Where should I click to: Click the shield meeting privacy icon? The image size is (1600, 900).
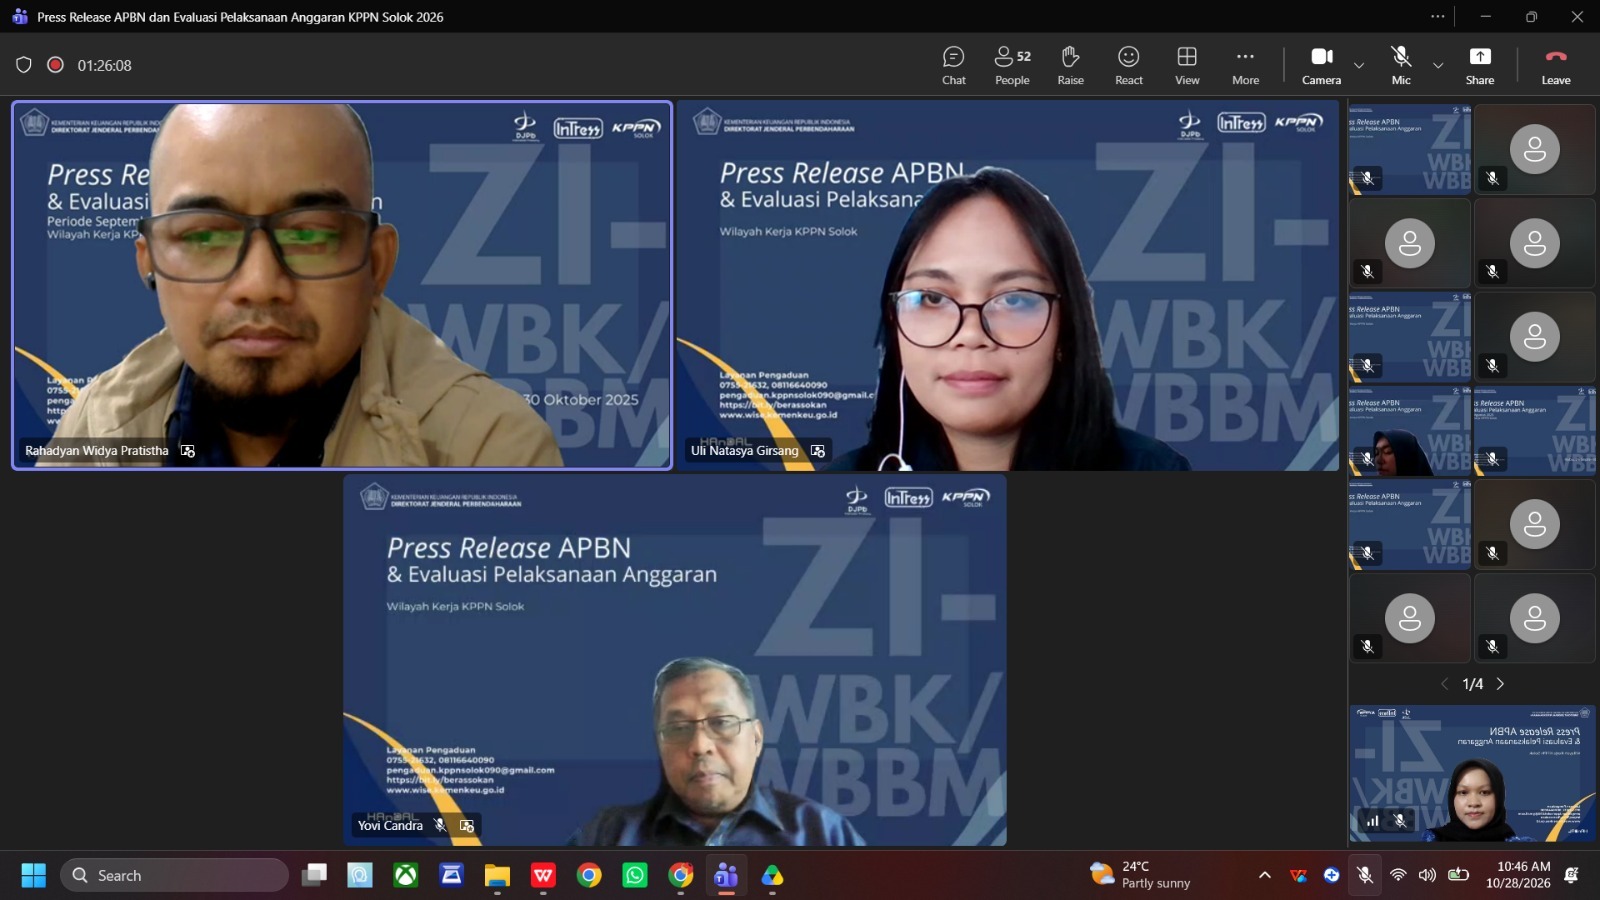pos(24,65)
